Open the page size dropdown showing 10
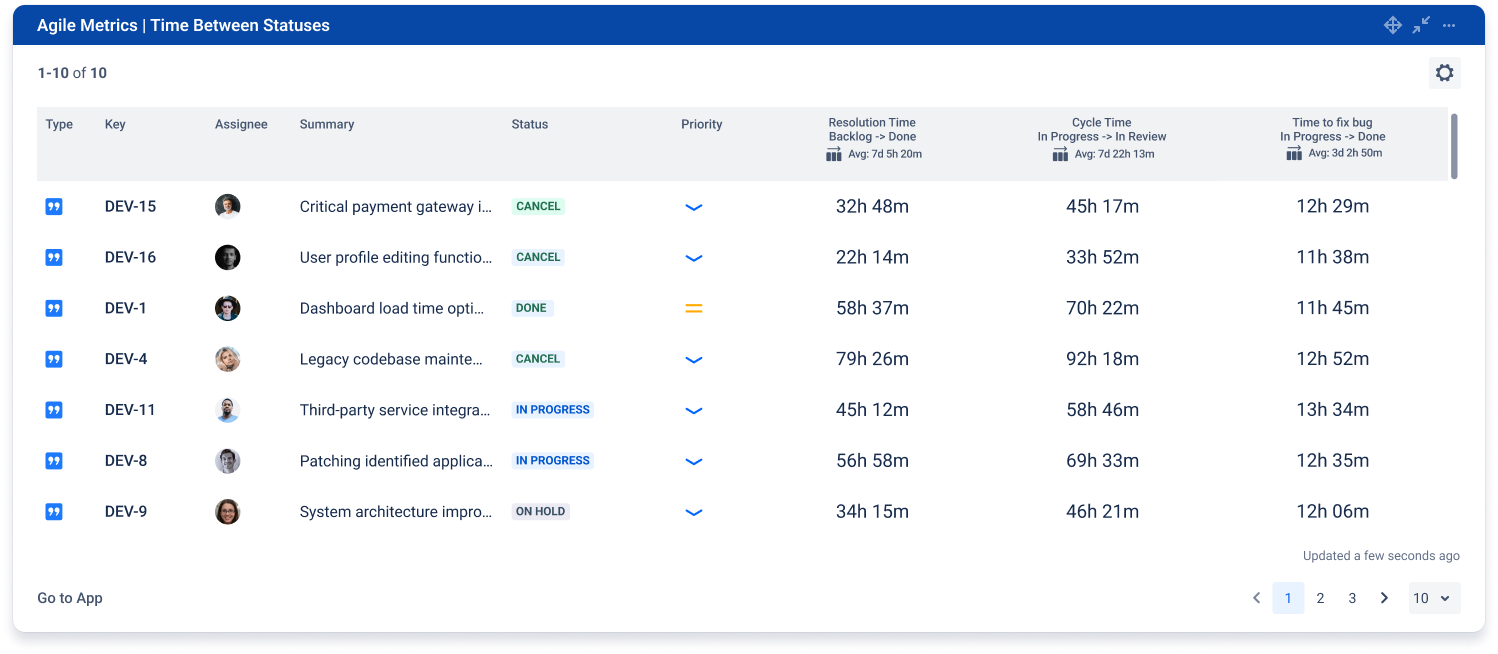 coord(1434,597)
